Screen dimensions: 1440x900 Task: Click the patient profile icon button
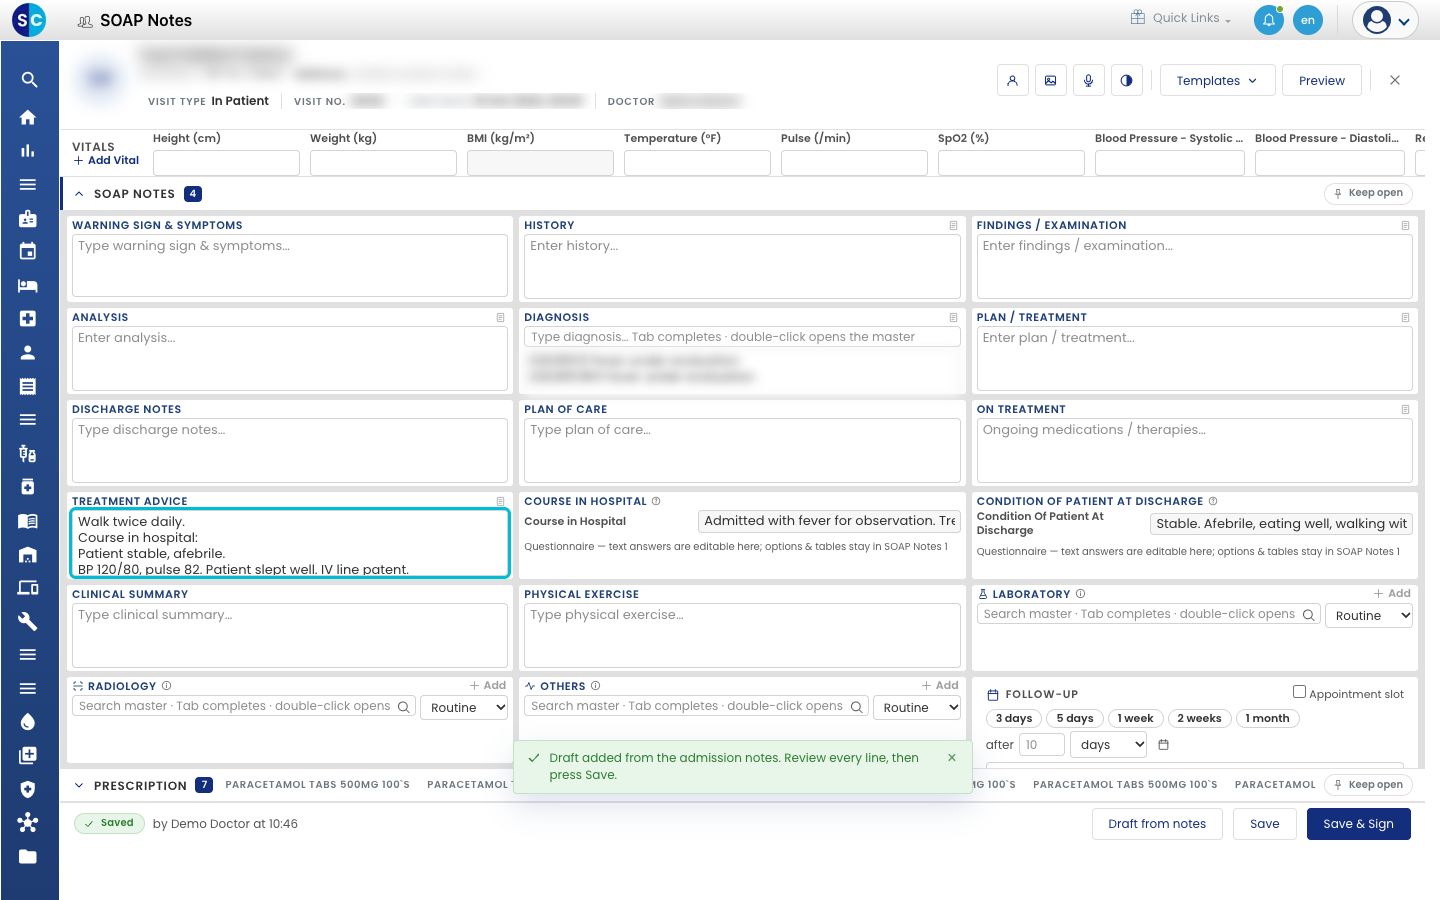click(x=1012, y=81)
